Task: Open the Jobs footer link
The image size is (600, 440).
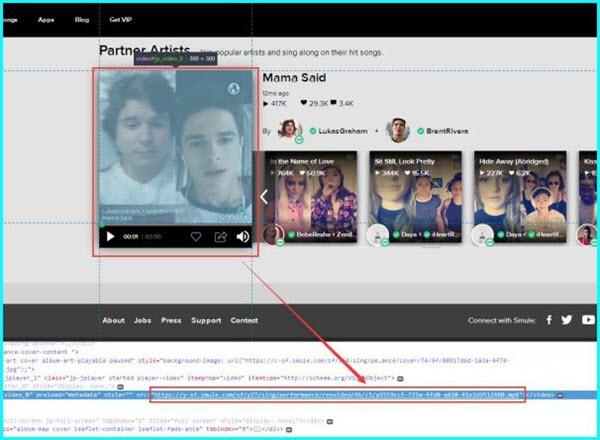Action: coord(142,321)
